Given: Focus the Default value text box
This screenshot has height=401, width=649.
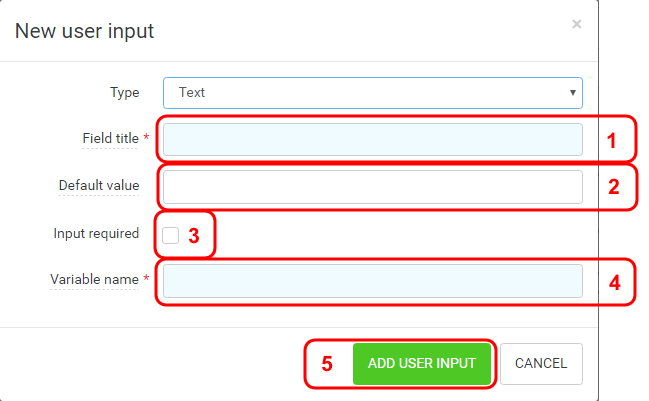Looking at the screenshot, I should [x=372, y=186].
